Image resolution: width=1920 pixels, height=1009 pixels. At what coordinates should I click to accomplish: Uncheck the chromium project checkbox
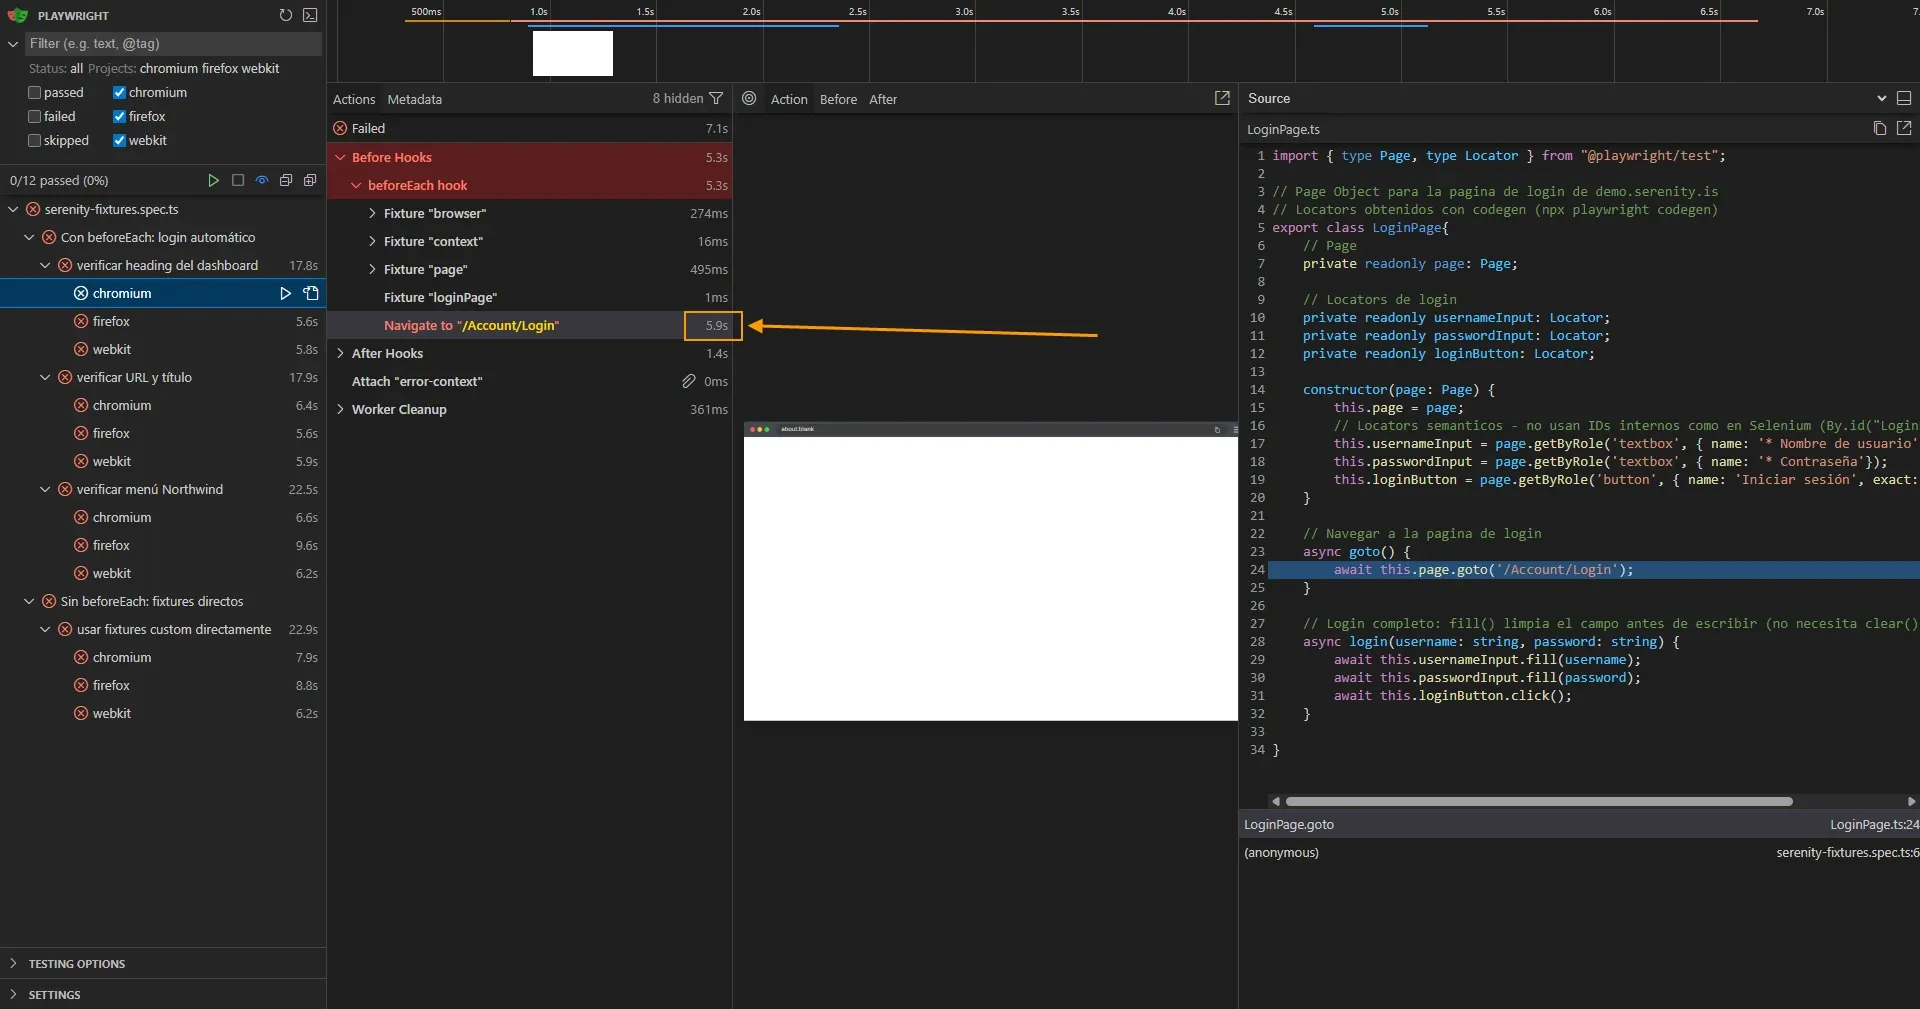pyautogui.click(x=120, y=92)
